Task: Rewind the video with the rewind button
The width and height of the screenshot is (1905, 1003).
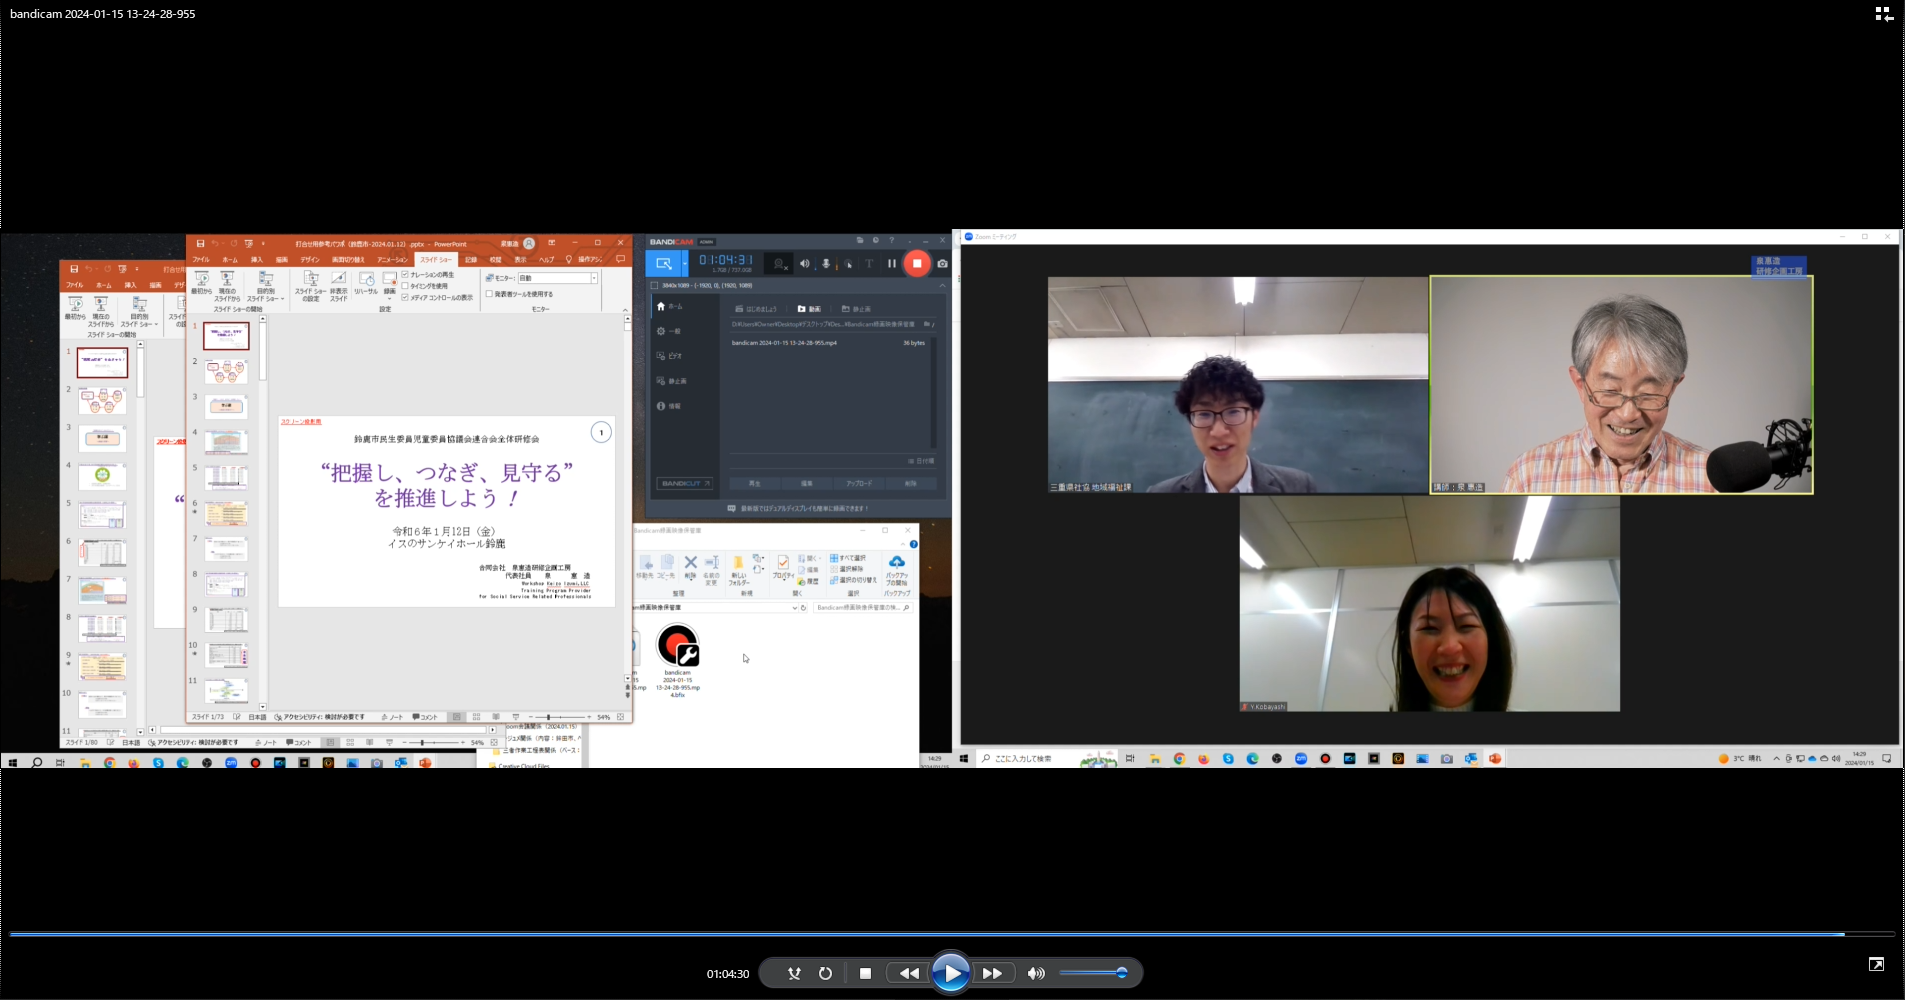Action: [x=908, y=973]
